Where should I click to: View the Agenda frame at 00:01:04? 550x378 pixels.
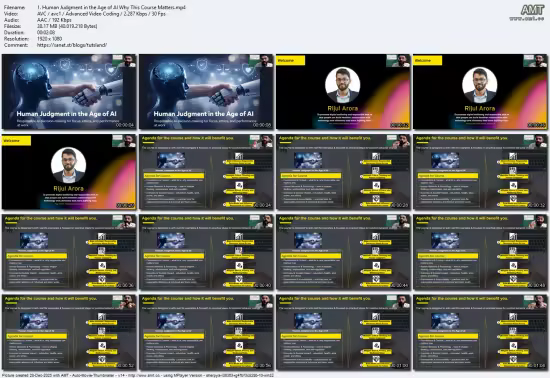pyautogui.click(x=480, y=332)
